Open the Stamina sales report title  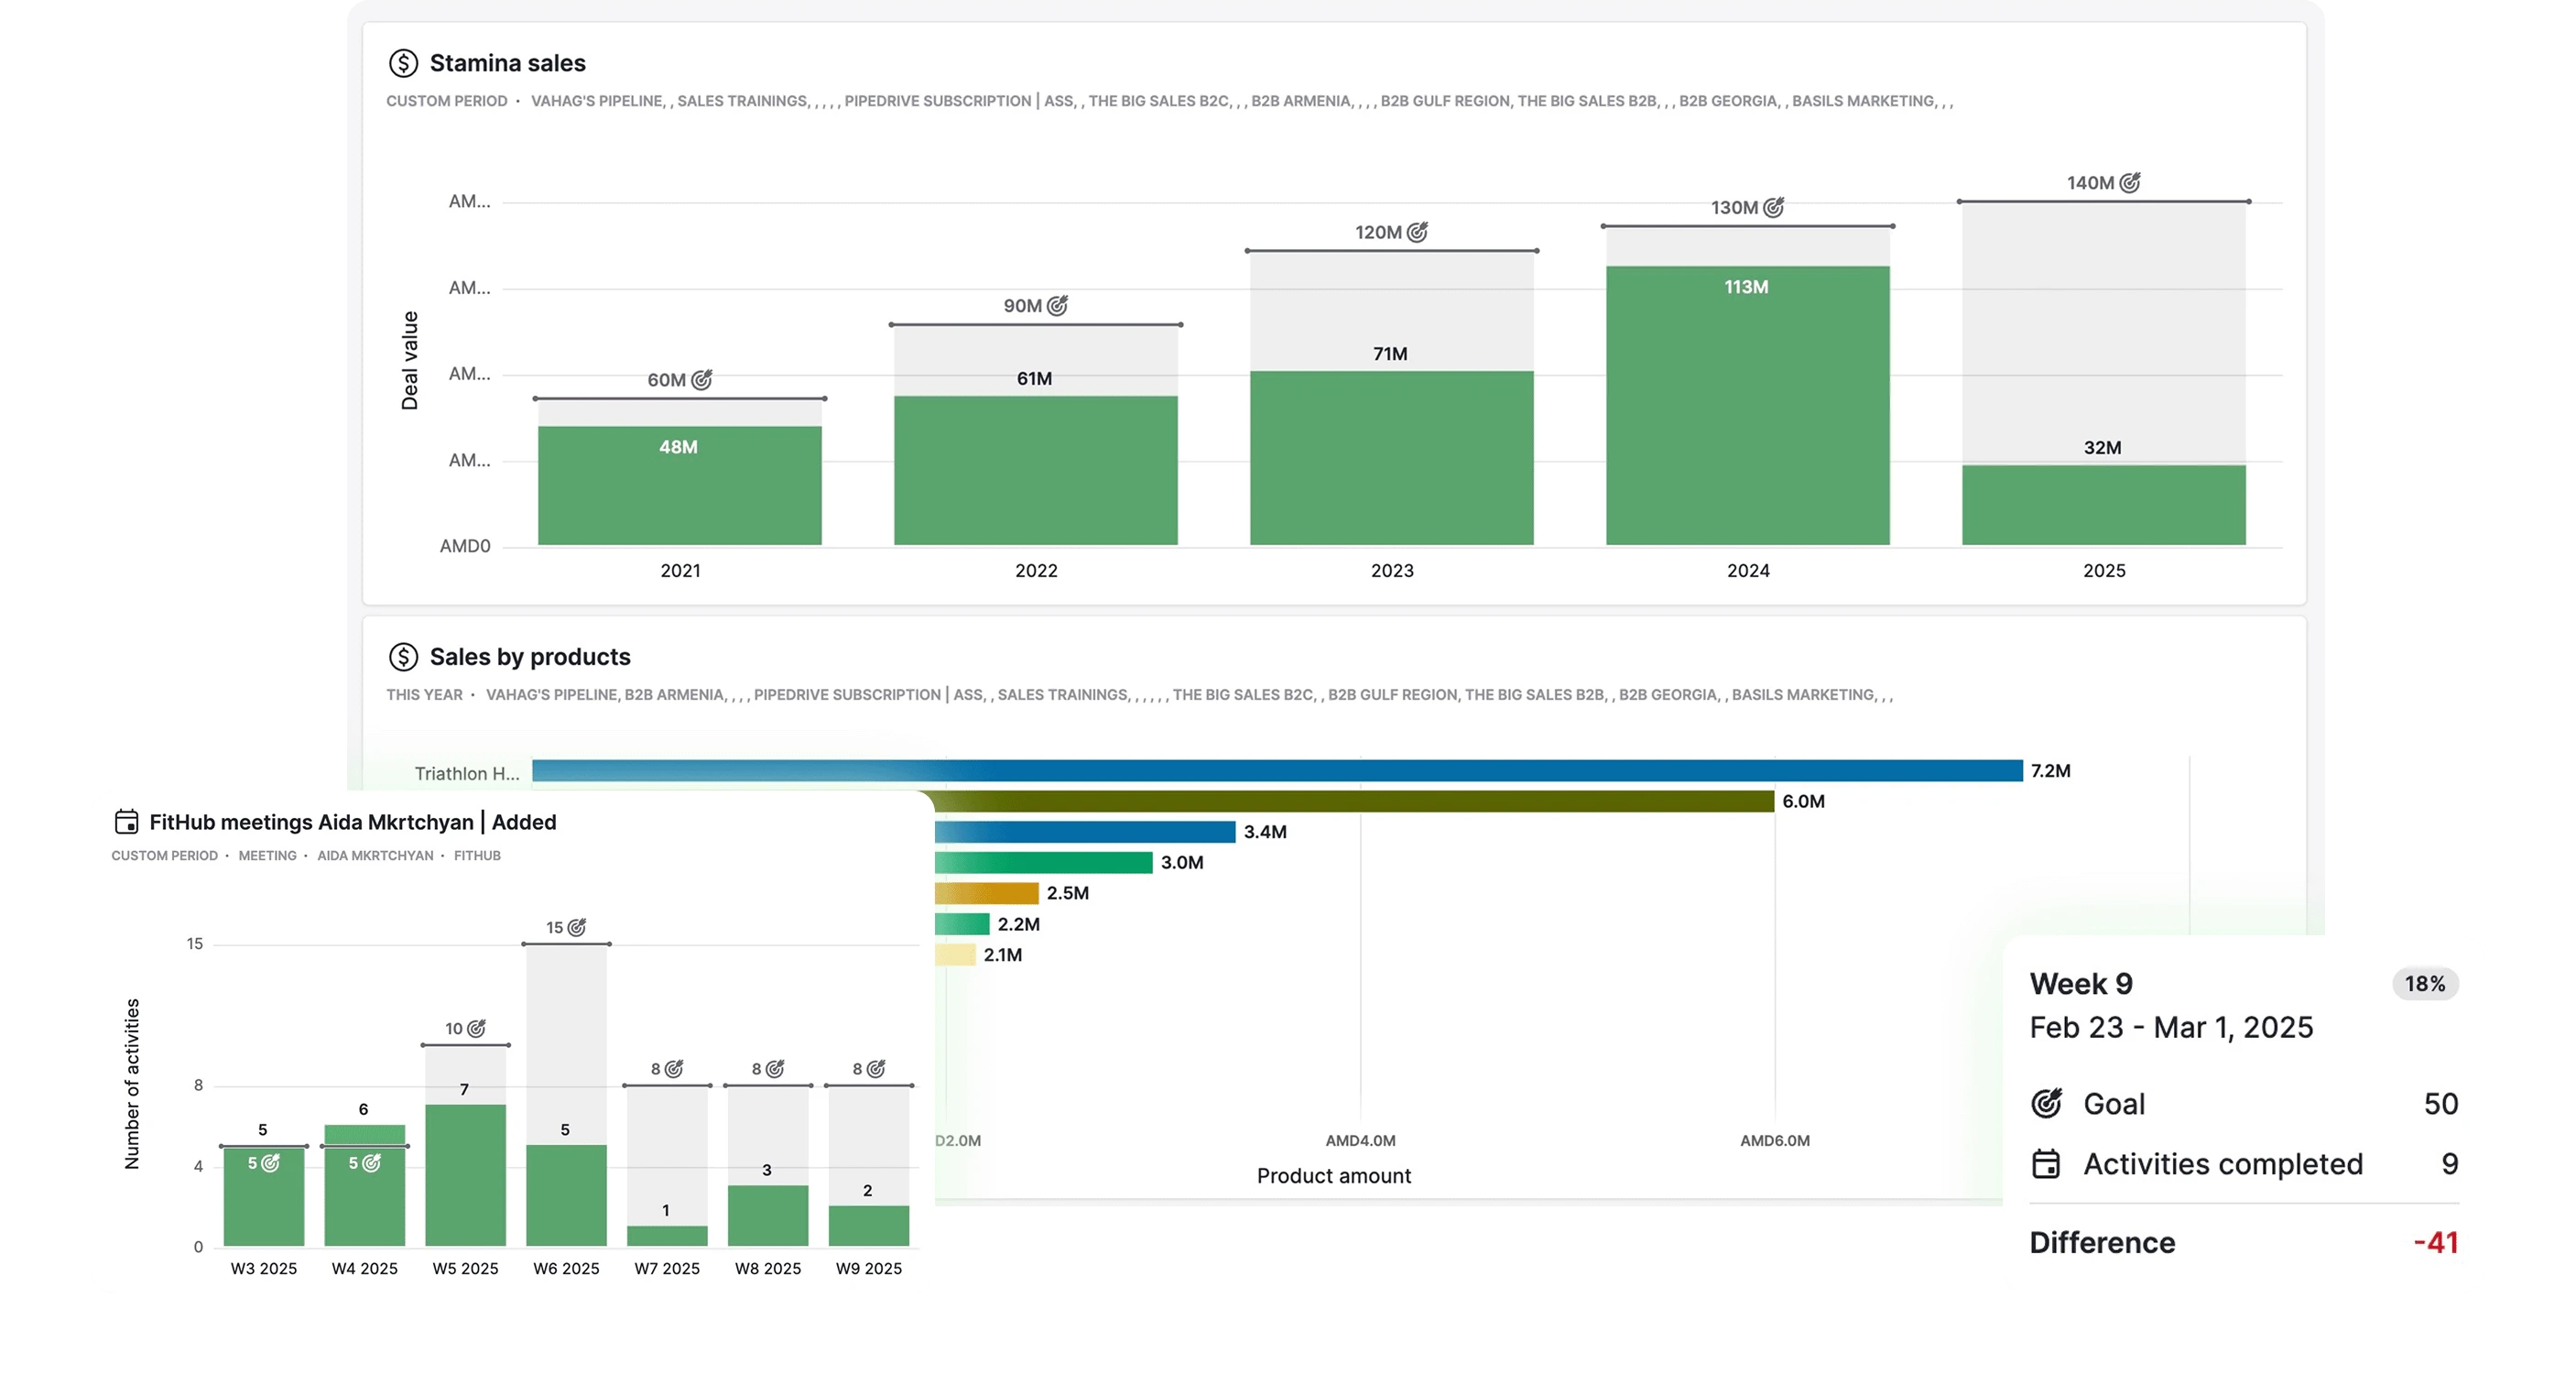507,63
